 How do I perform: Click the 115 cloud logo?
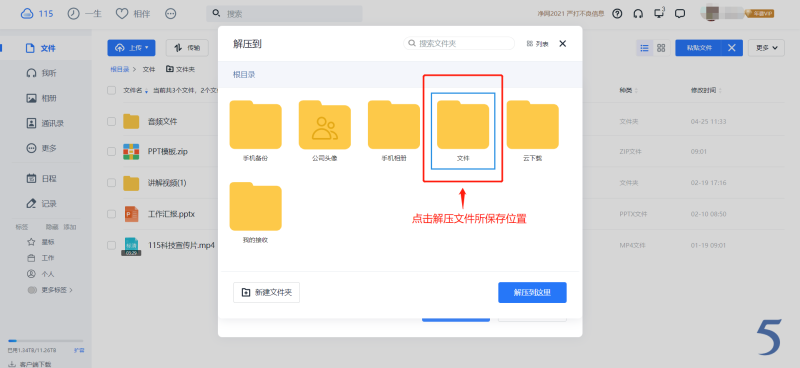[x=37, y=14]
